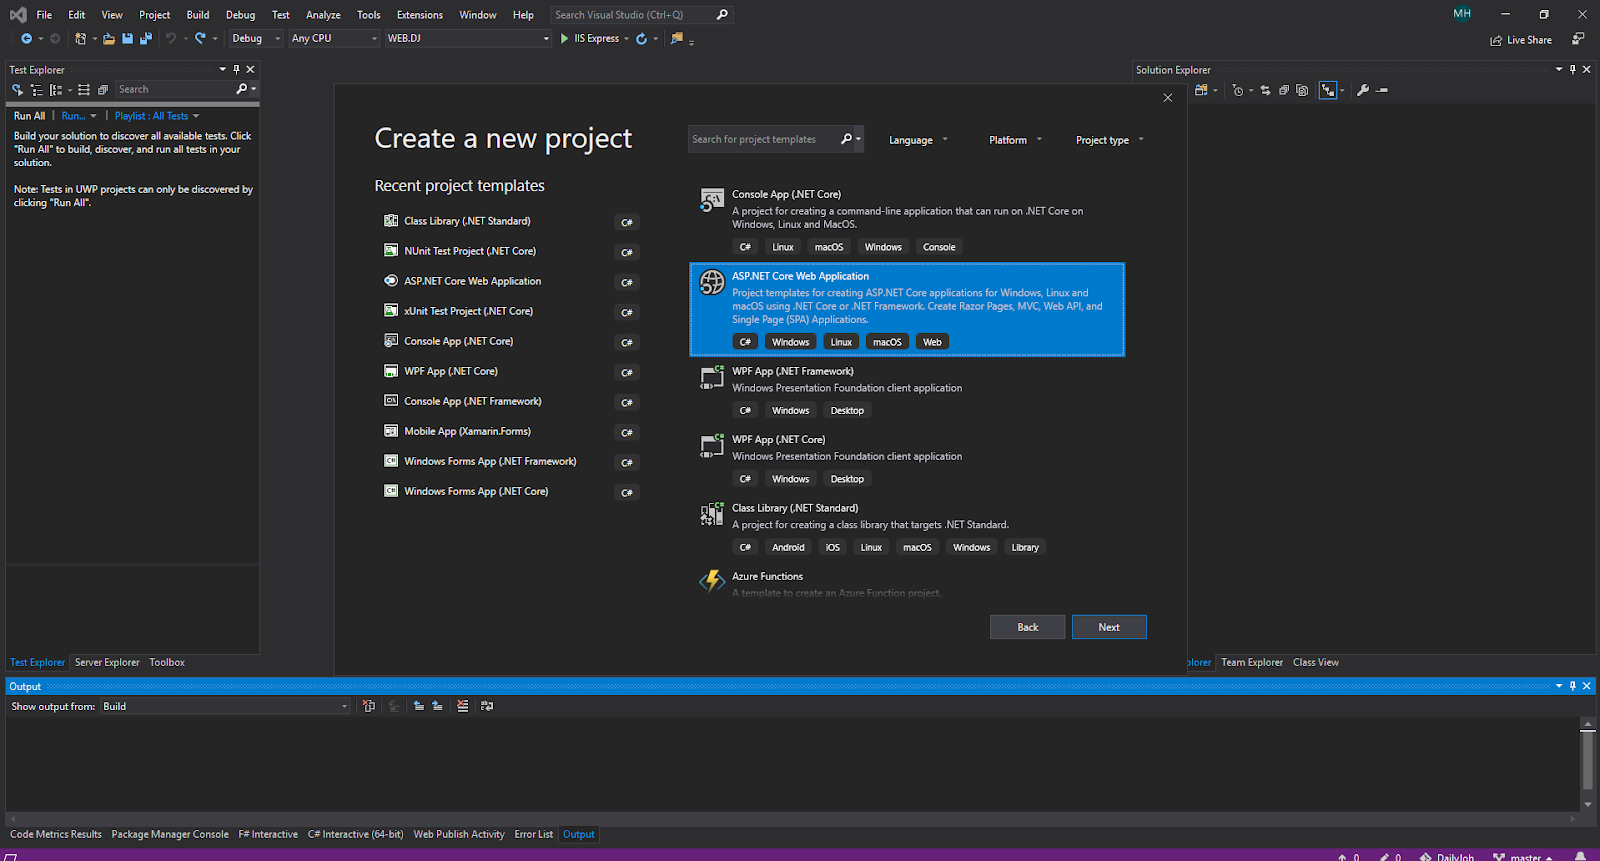
Task: Toggle pin on Solution Explorer panel
Action: pos(1572,69)
